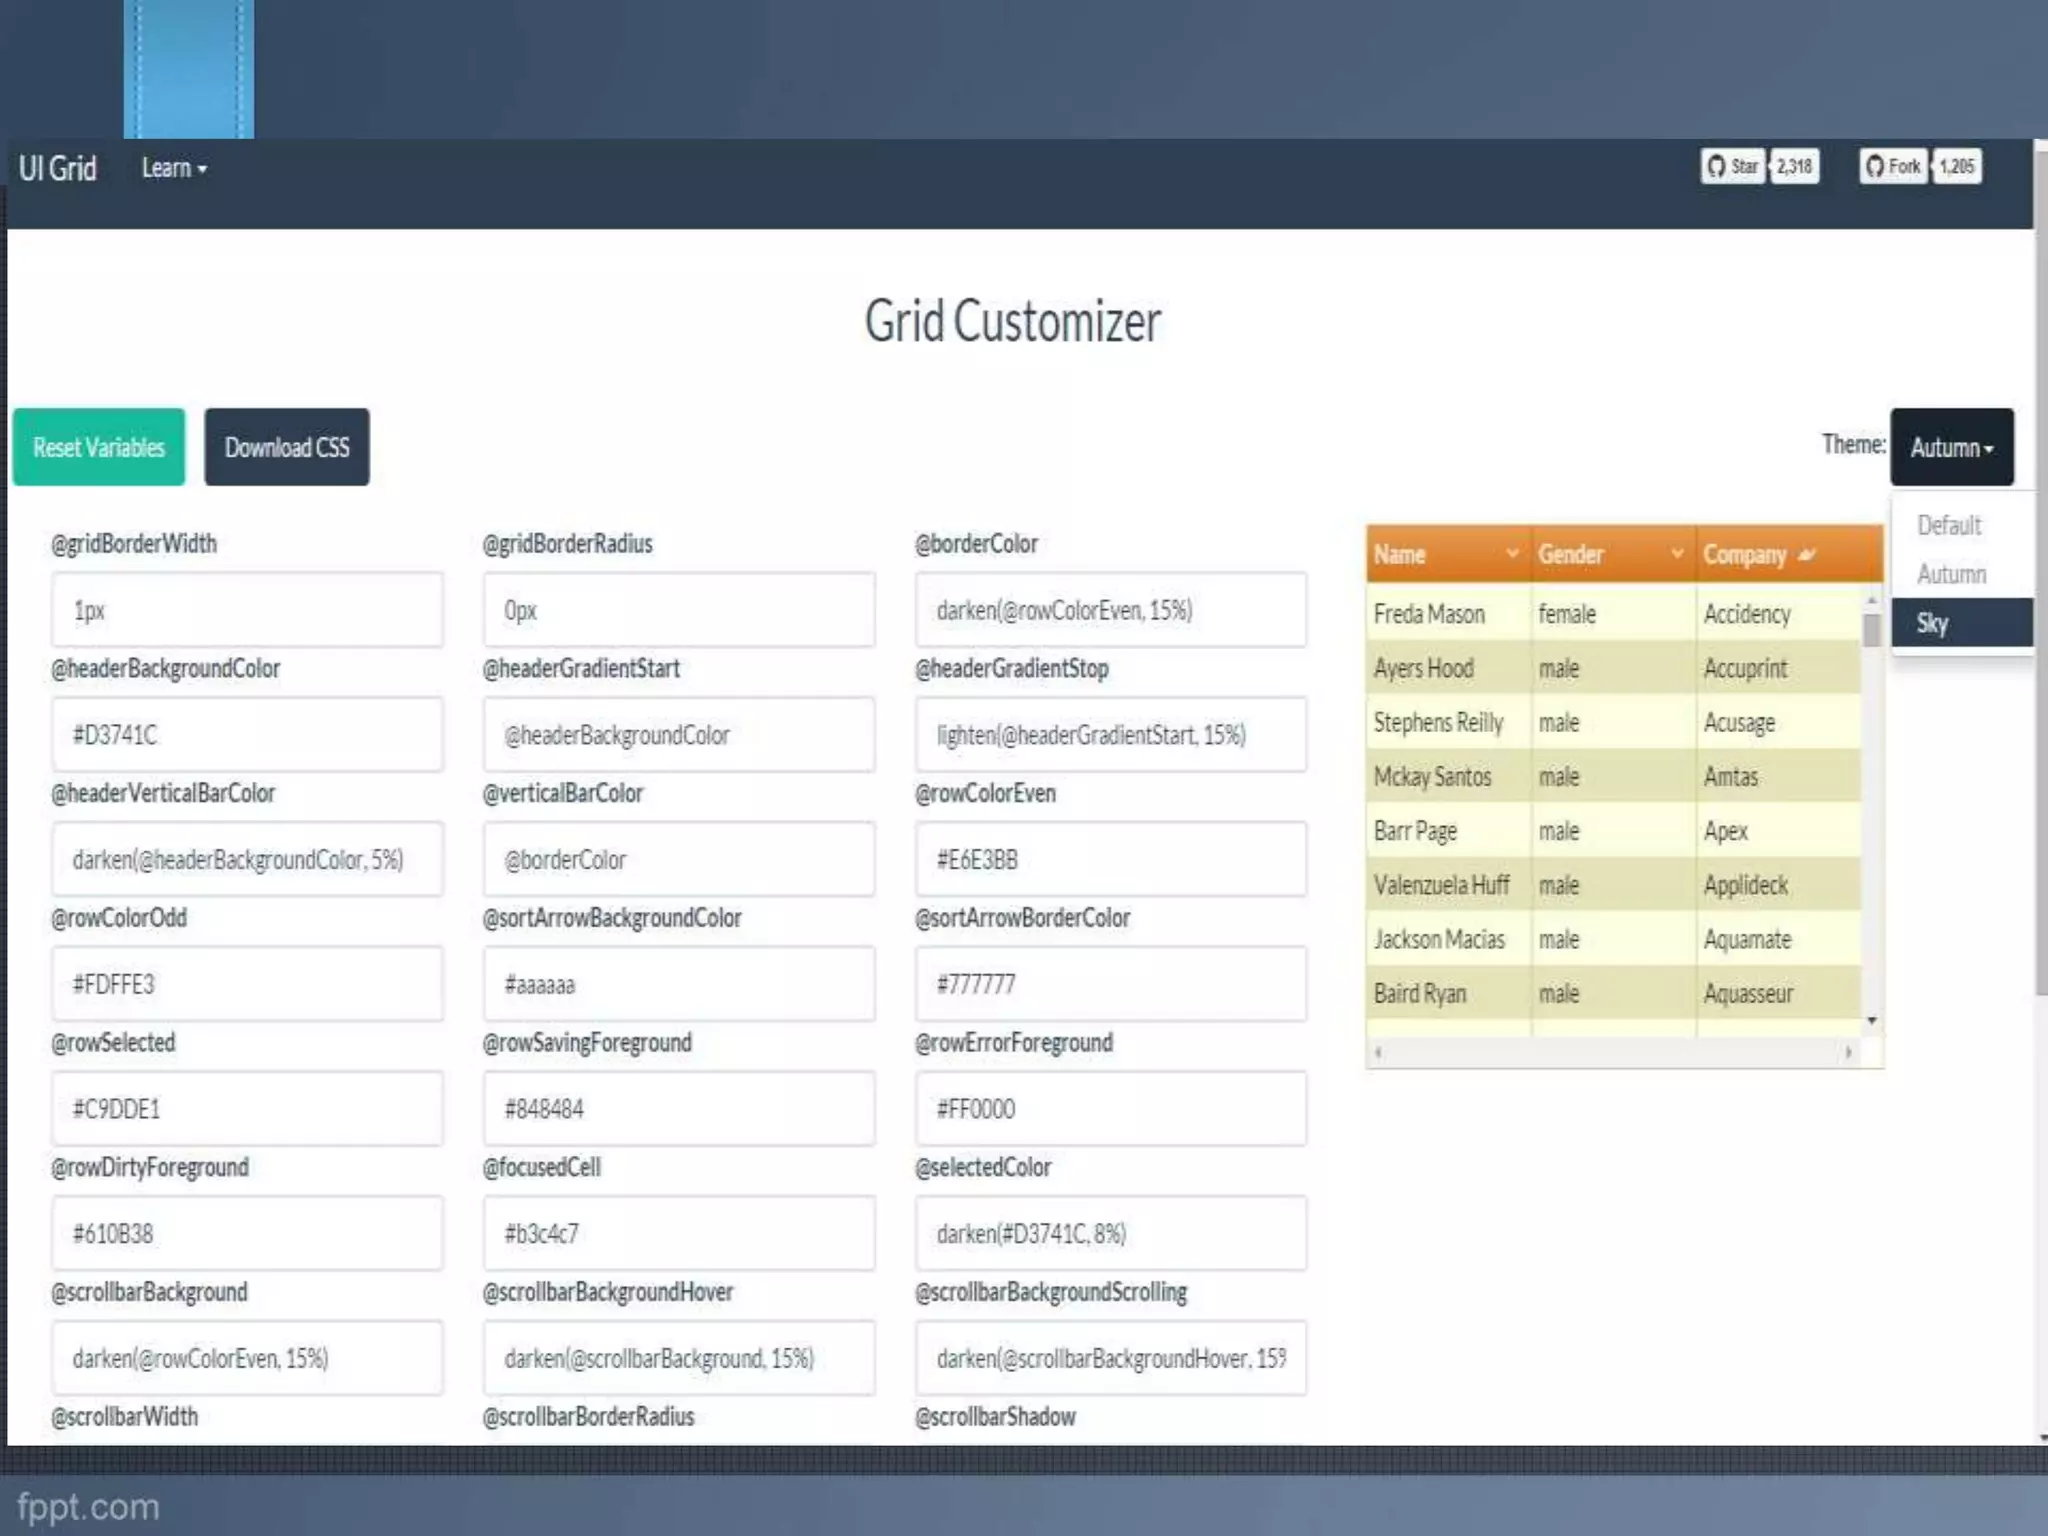Pick Autumn from the theme list
Image resolution: width=2048 pixels, height=1536 pixels.
(x=1951, y=574)
